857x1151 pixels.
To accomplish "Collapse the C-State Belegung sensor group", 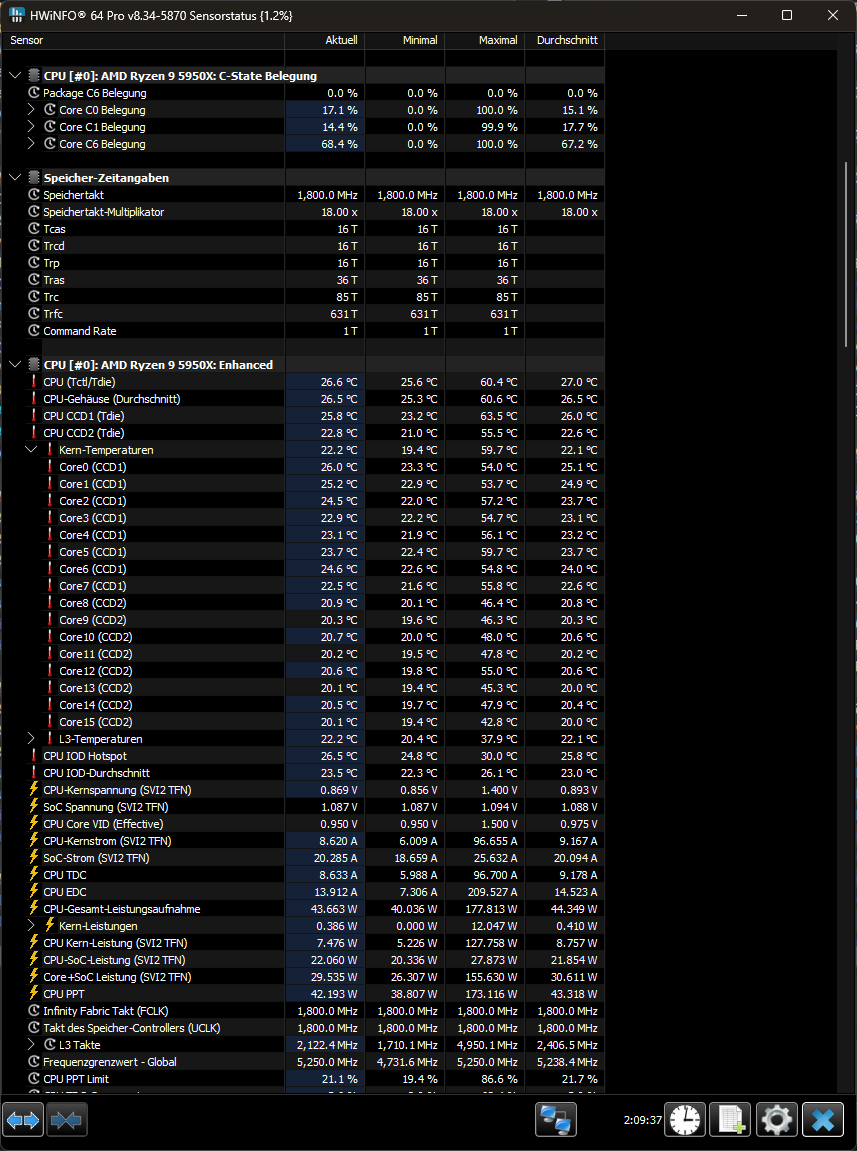I will (15, 76).
